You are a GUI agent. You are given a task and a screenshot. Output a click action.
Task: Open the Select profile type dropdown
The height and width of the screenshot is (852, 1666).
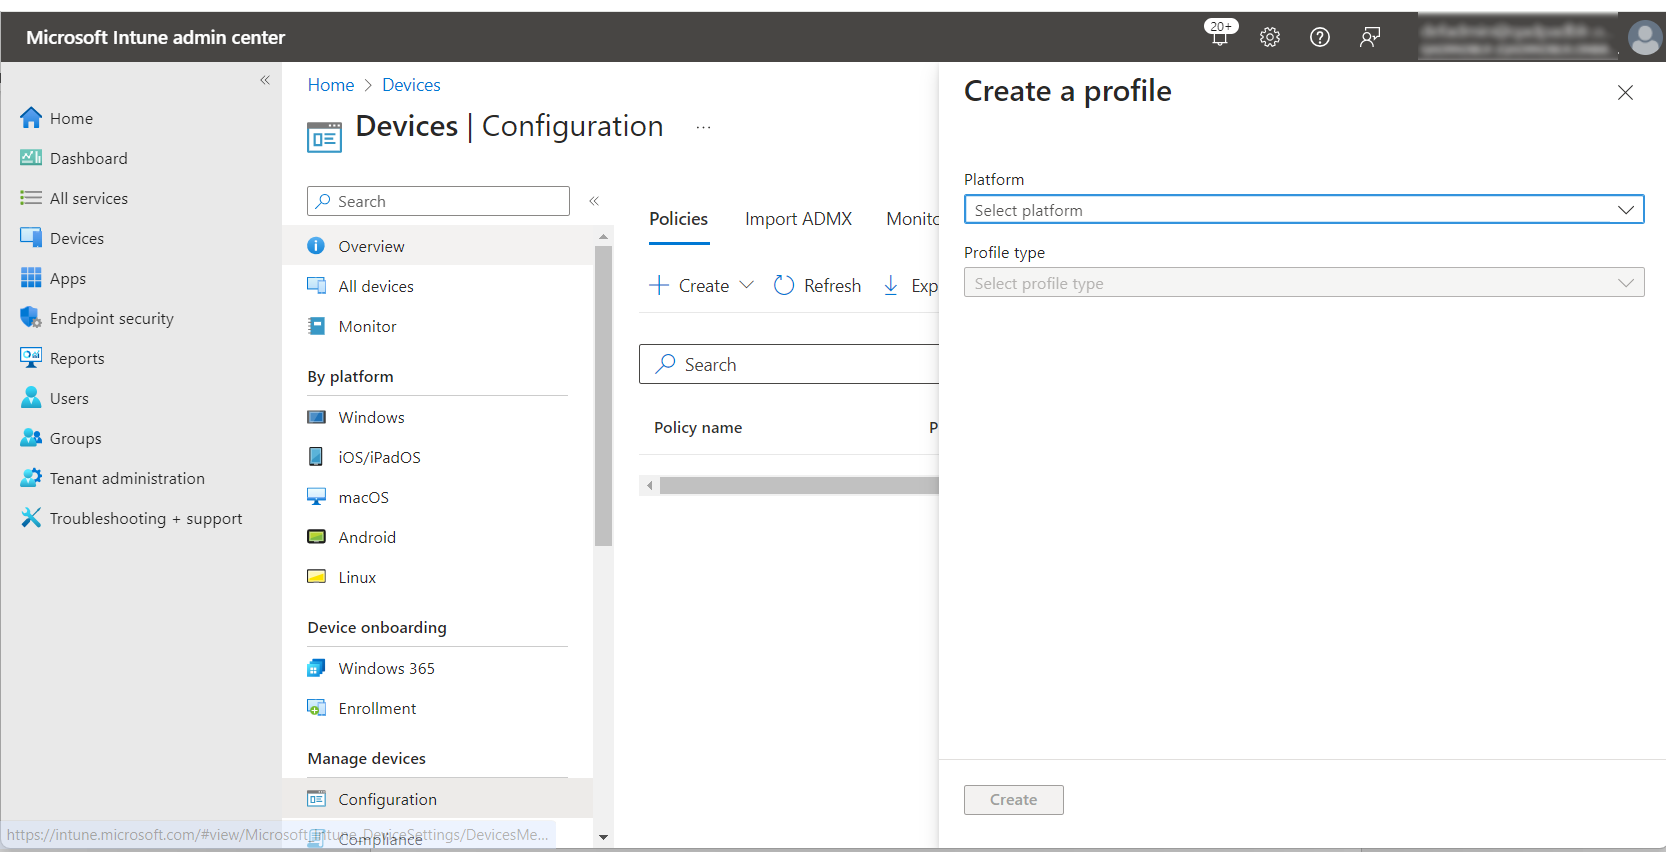point(1303,283)
